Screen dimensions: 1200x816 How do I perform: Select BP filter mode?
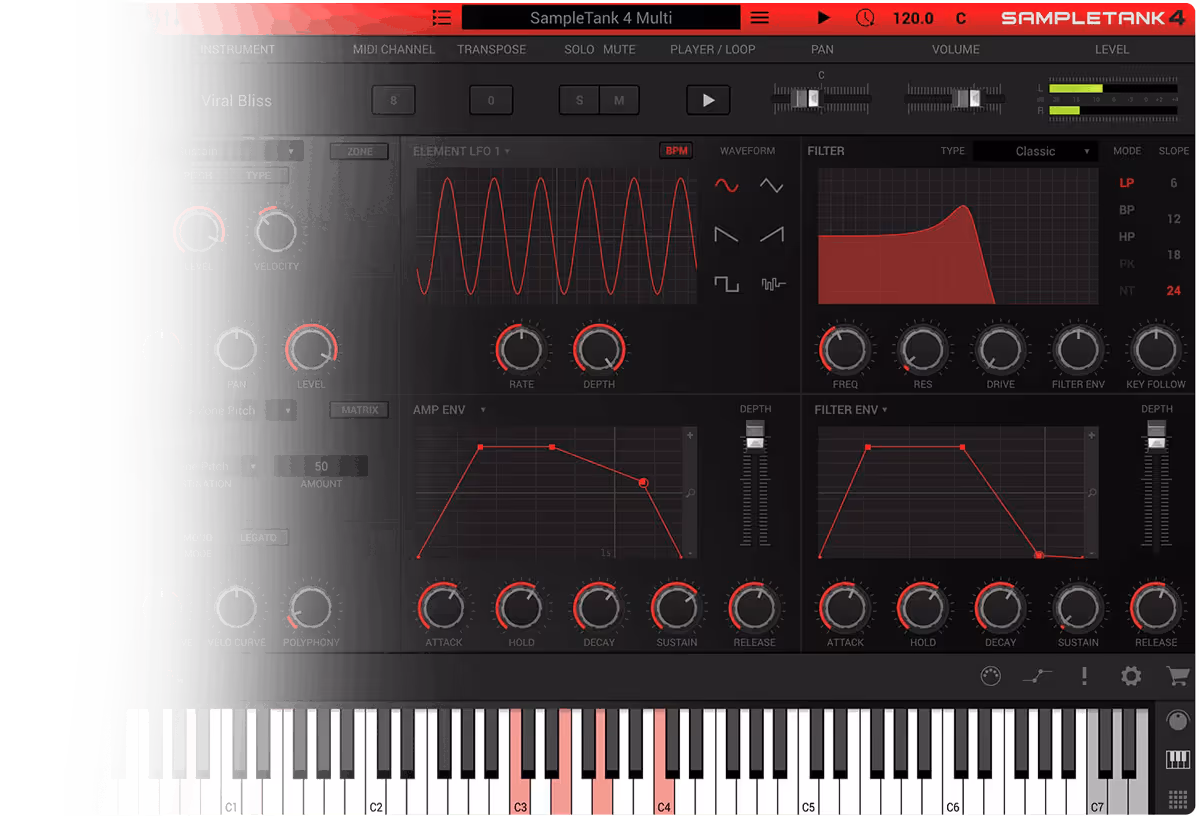pos(1127,210)
